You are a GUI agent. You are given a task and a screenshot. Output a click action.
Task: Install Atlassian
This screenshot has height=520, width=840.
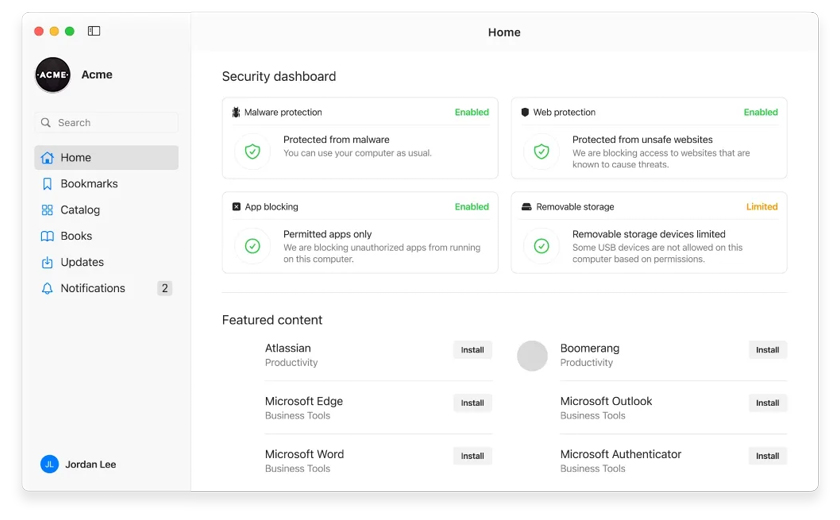tap(472, 350)
